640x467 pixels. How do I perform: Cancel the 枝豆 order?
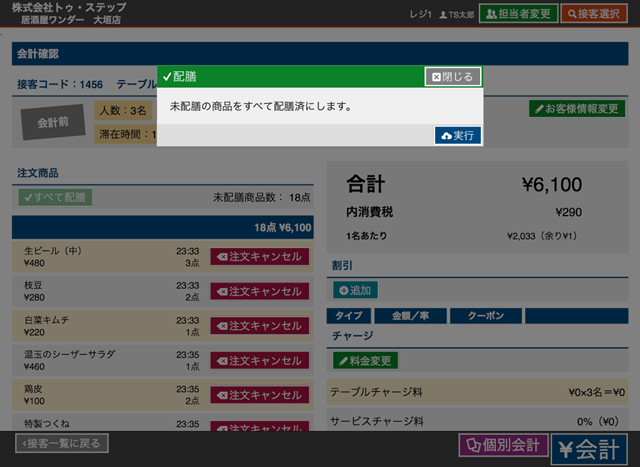tap(259, 291)
